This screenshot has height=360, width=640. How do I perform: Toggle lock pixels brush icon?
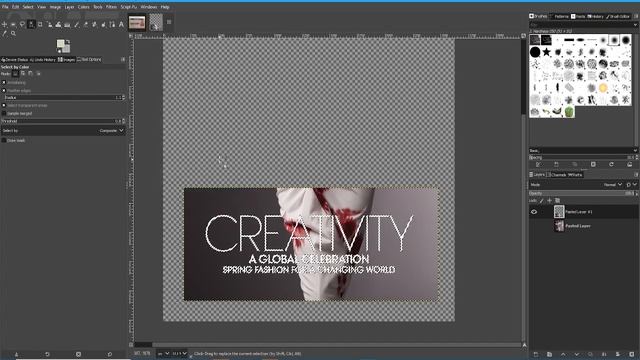tap(542, 200)
